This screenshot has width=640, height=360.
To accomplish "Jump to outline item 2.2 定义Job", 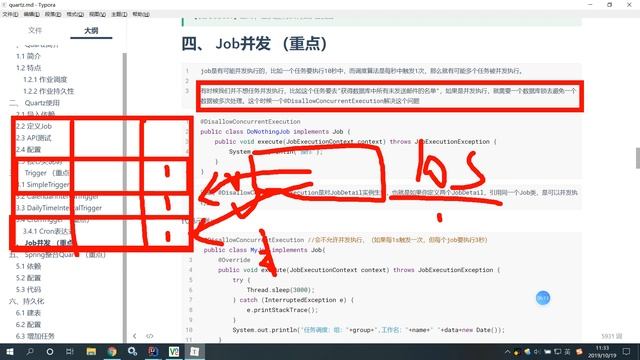I will [34, 126].
